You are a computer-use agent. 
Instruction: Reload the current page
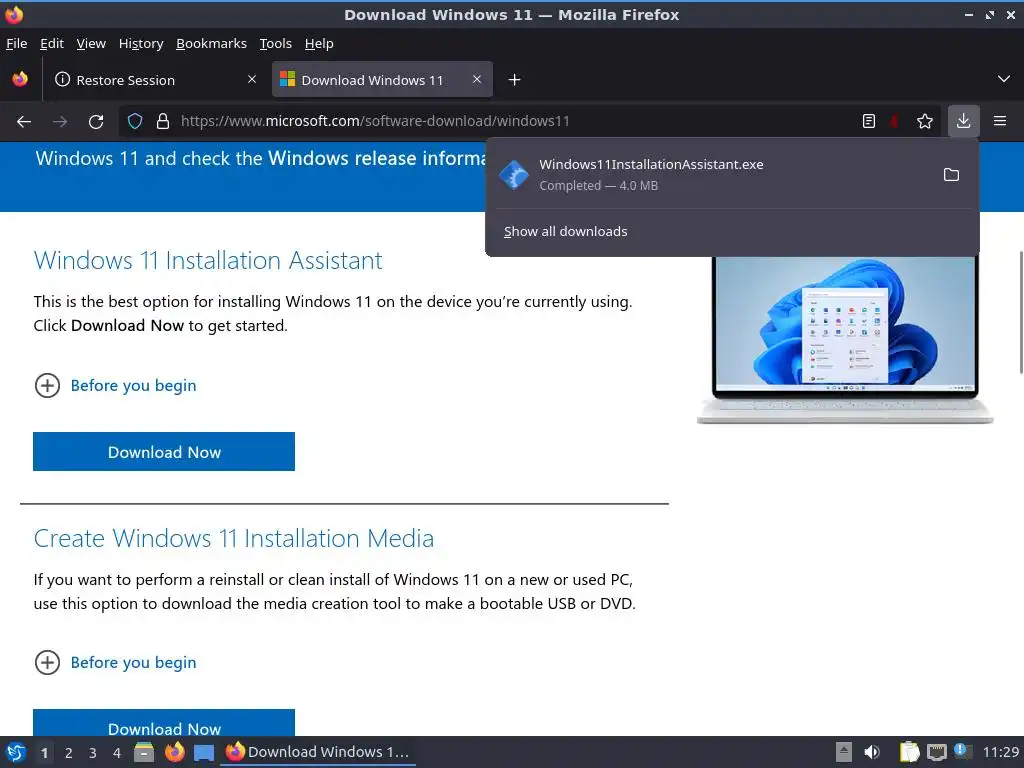96,121
